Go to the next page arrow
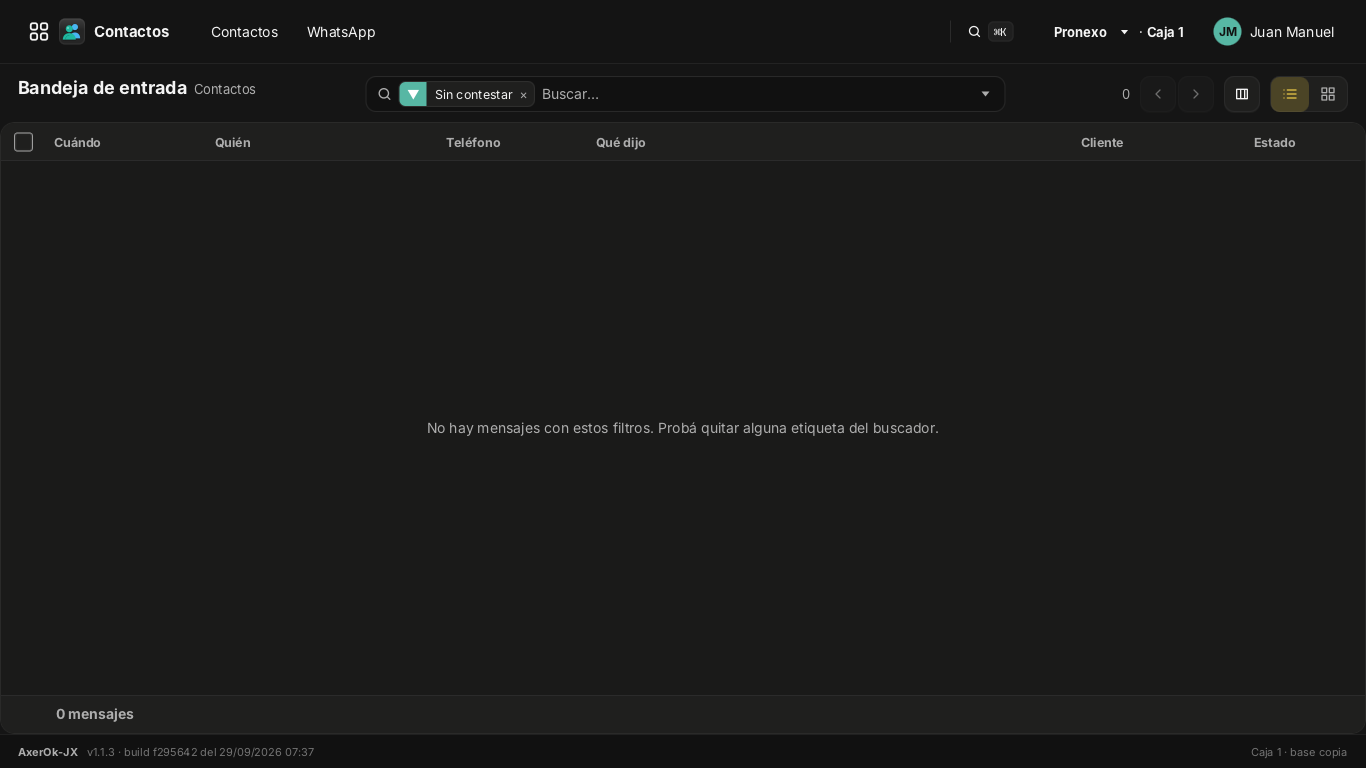This screenshot has width=1366, height=768. [1196, 94]
